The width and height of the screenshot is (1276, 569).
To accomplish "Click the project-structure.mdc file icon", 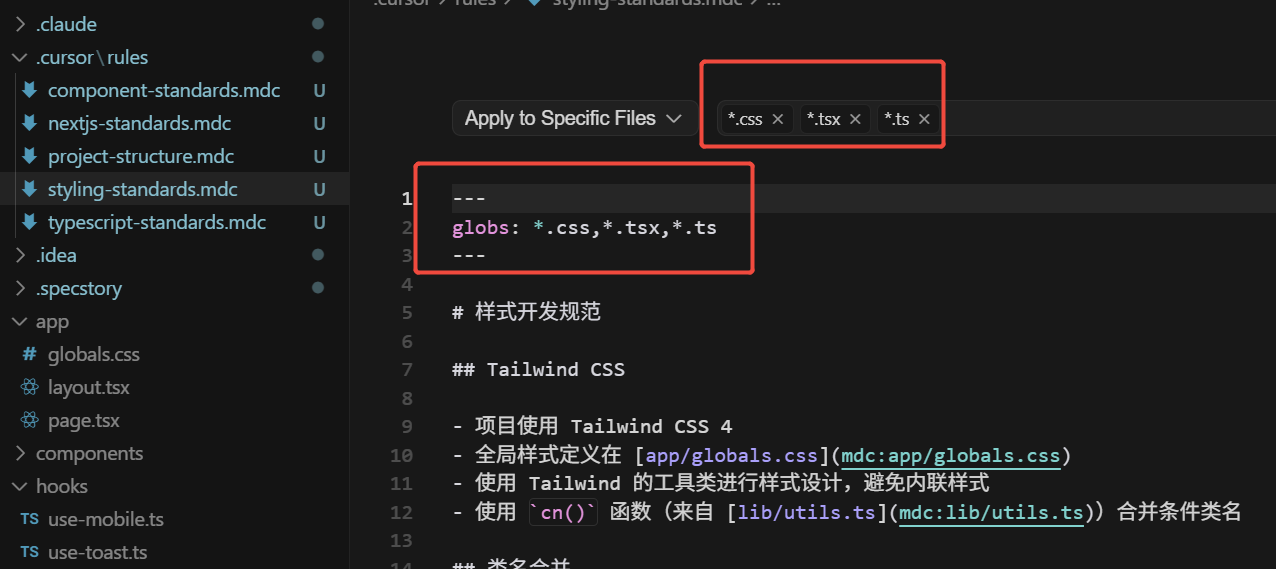I will pos(29,156).
